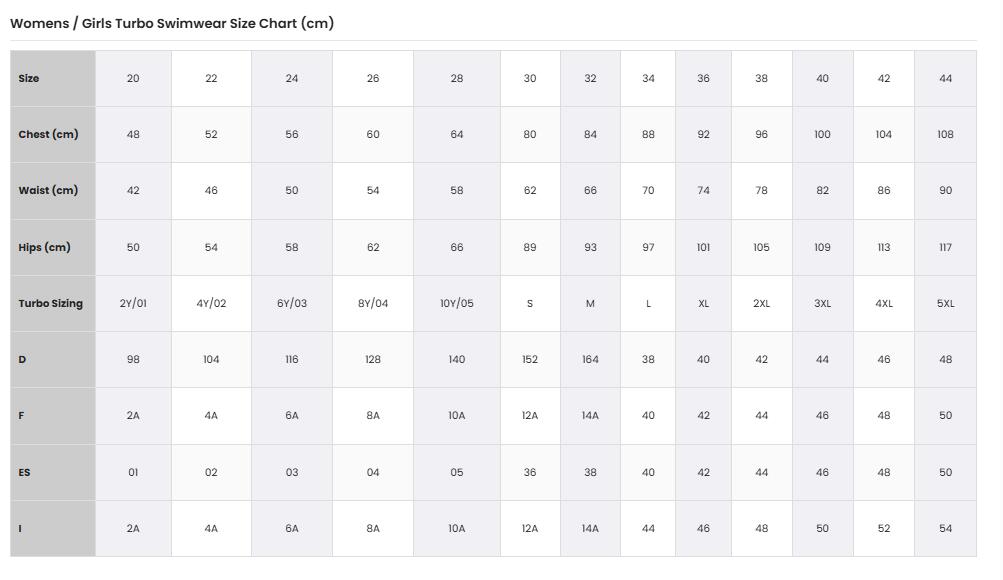Screen dimensions: 1003x580
Task: Click the Size row header cell
Action: tap(52, 79)
